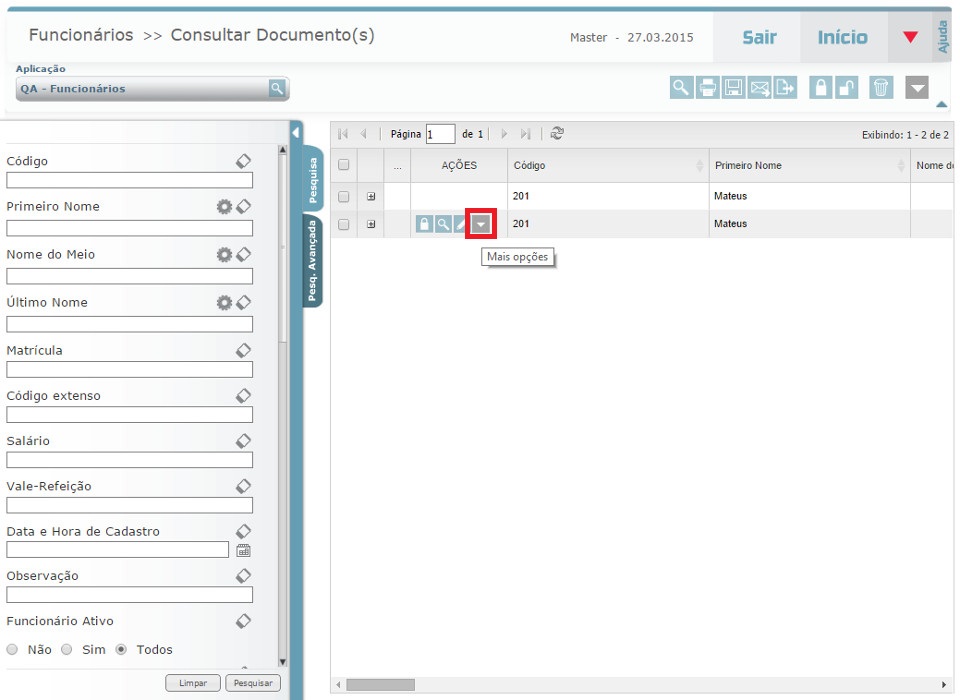Click the open padlock unlock toolbar icon

tap(847, 88)
